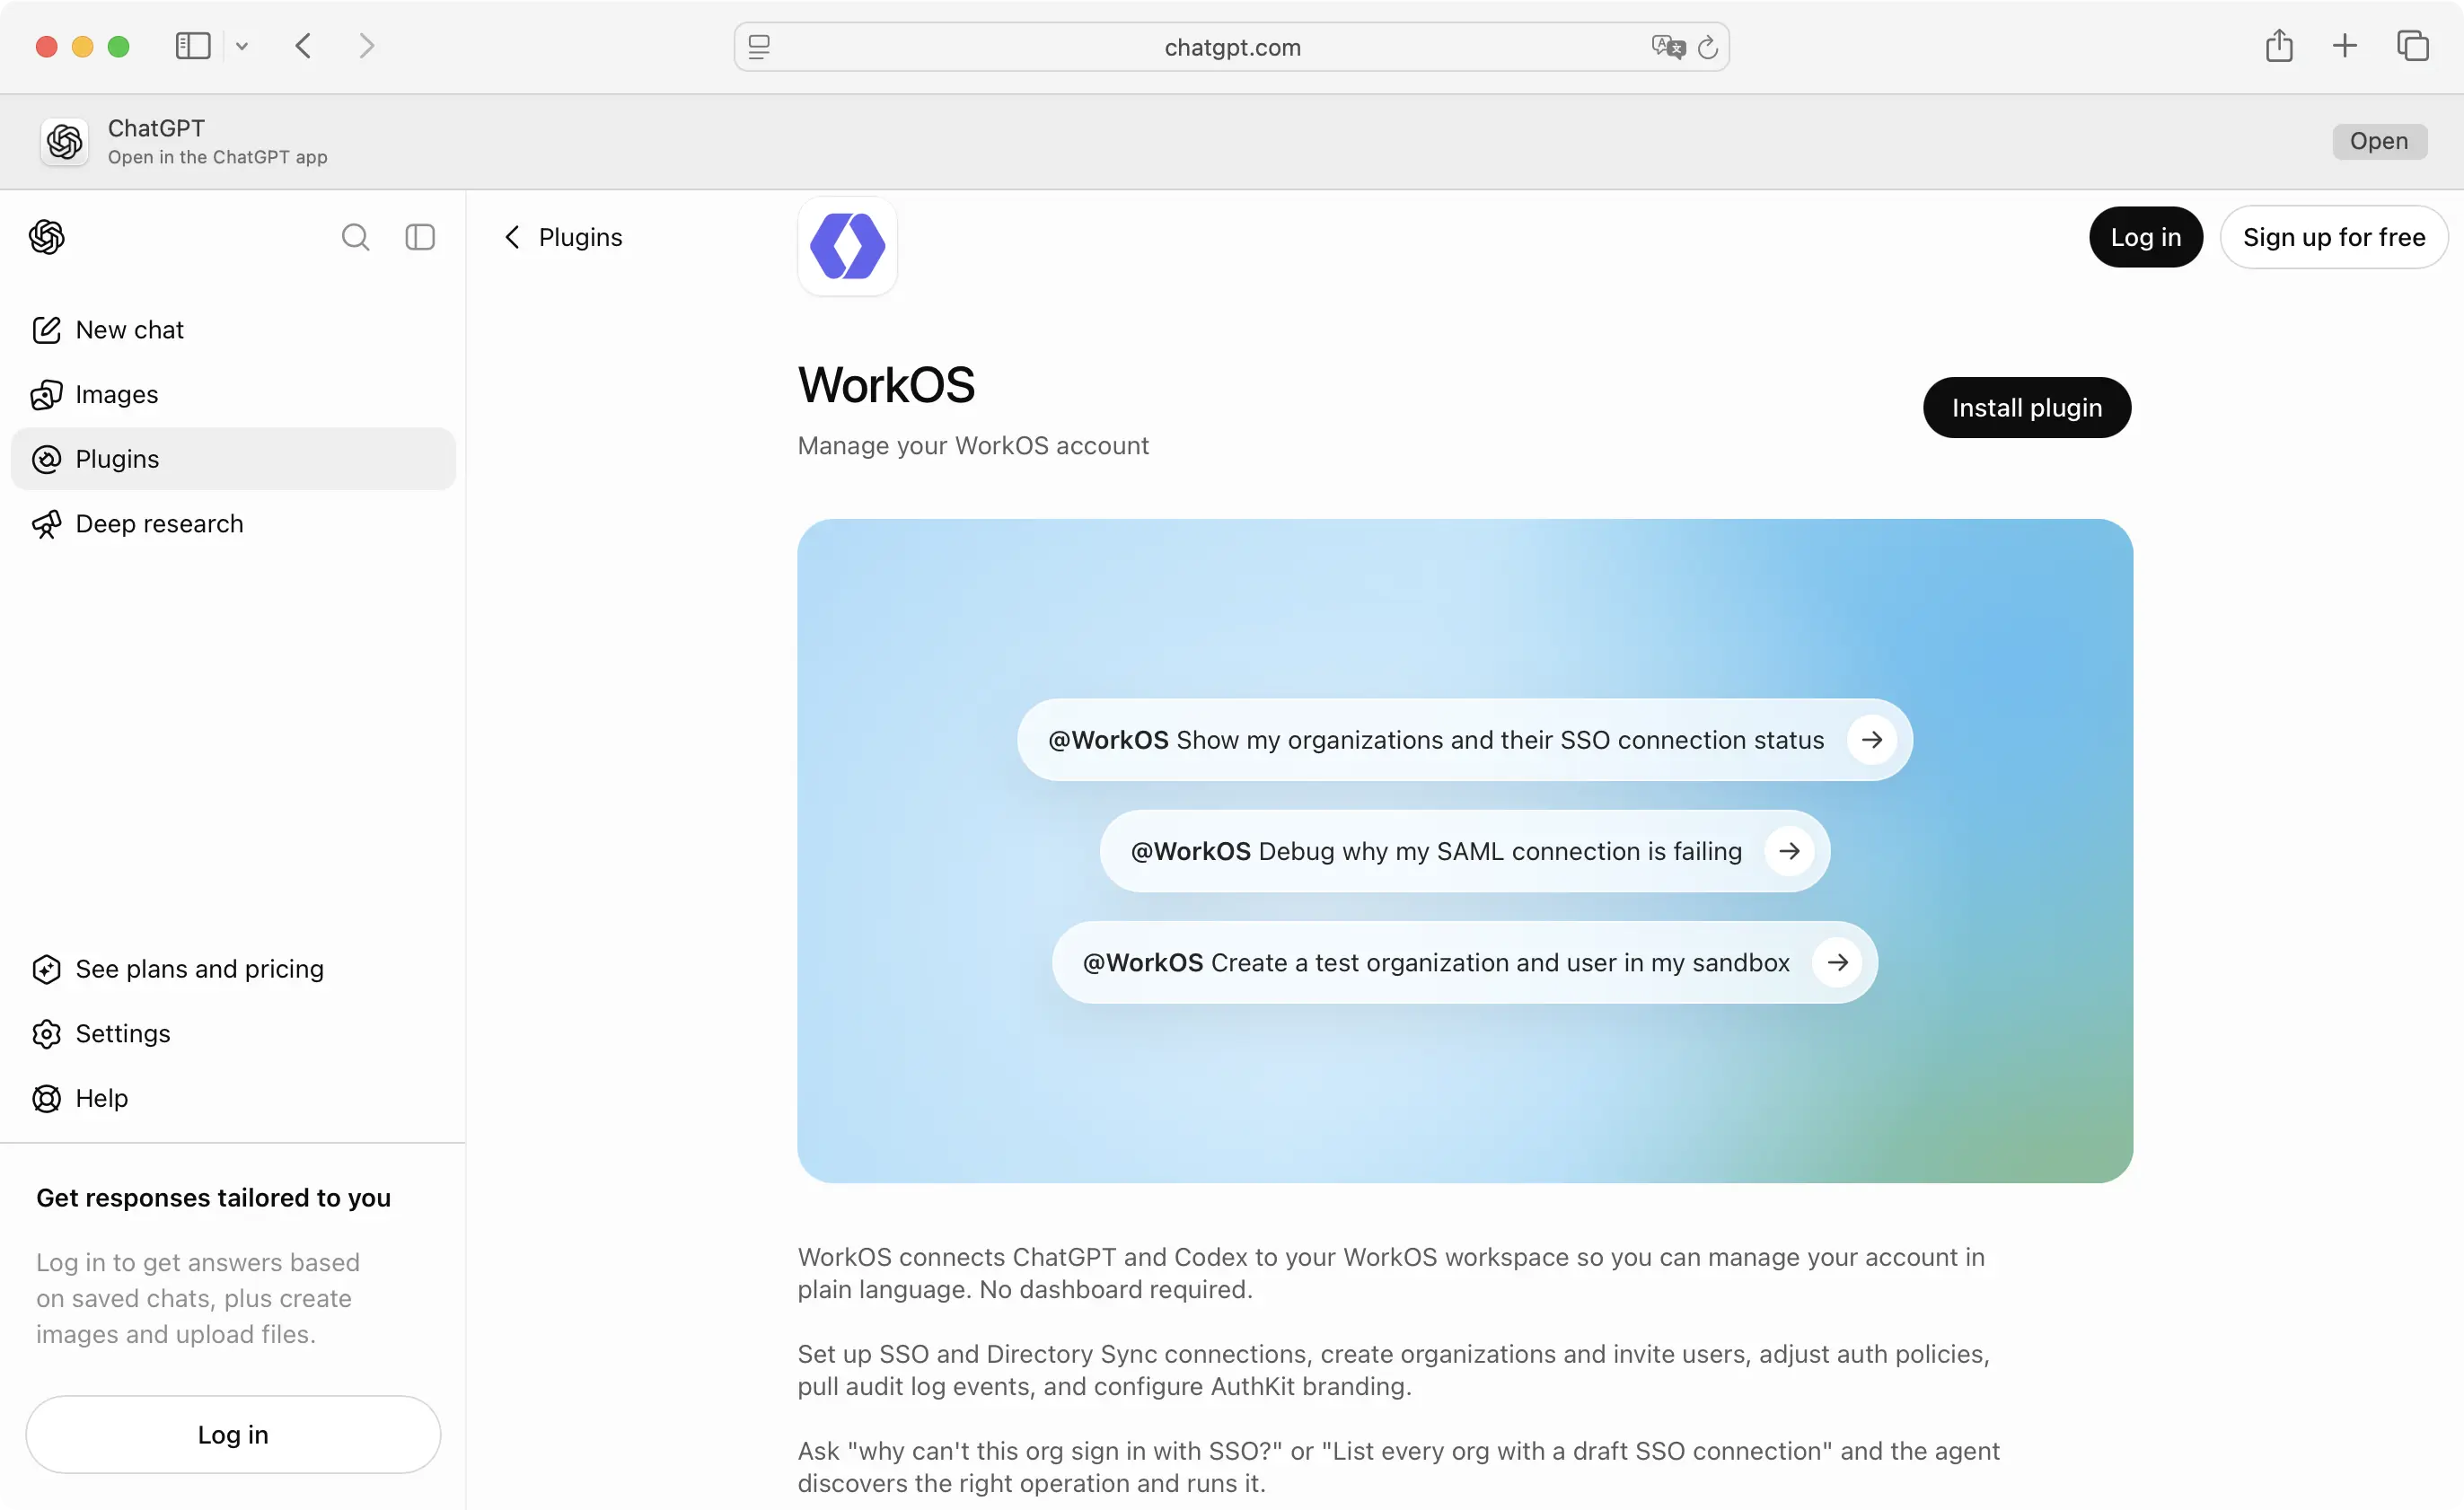Open the Images section
2464x1510 pixels.
[x=233, y=394]
